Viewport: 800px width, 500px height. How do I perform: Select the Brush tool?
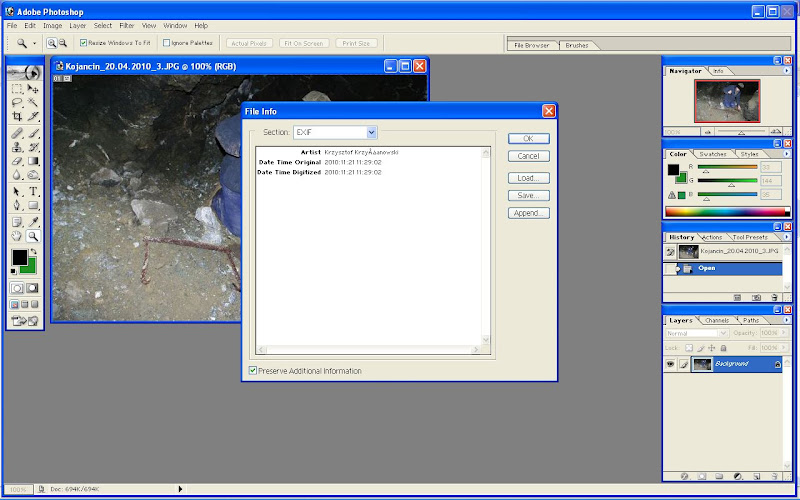33,134
